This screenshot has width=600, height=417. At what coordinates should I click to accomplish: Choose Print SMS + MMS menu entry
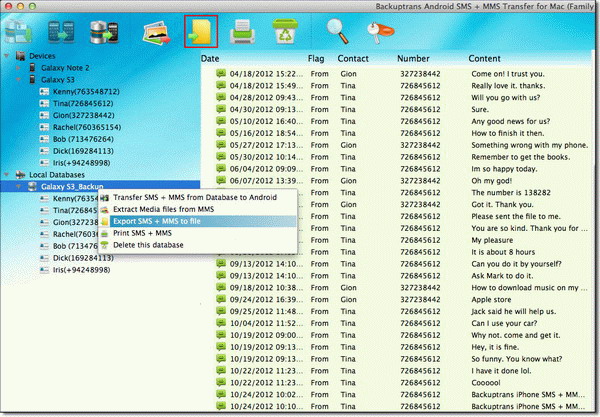tap(197, 233)
